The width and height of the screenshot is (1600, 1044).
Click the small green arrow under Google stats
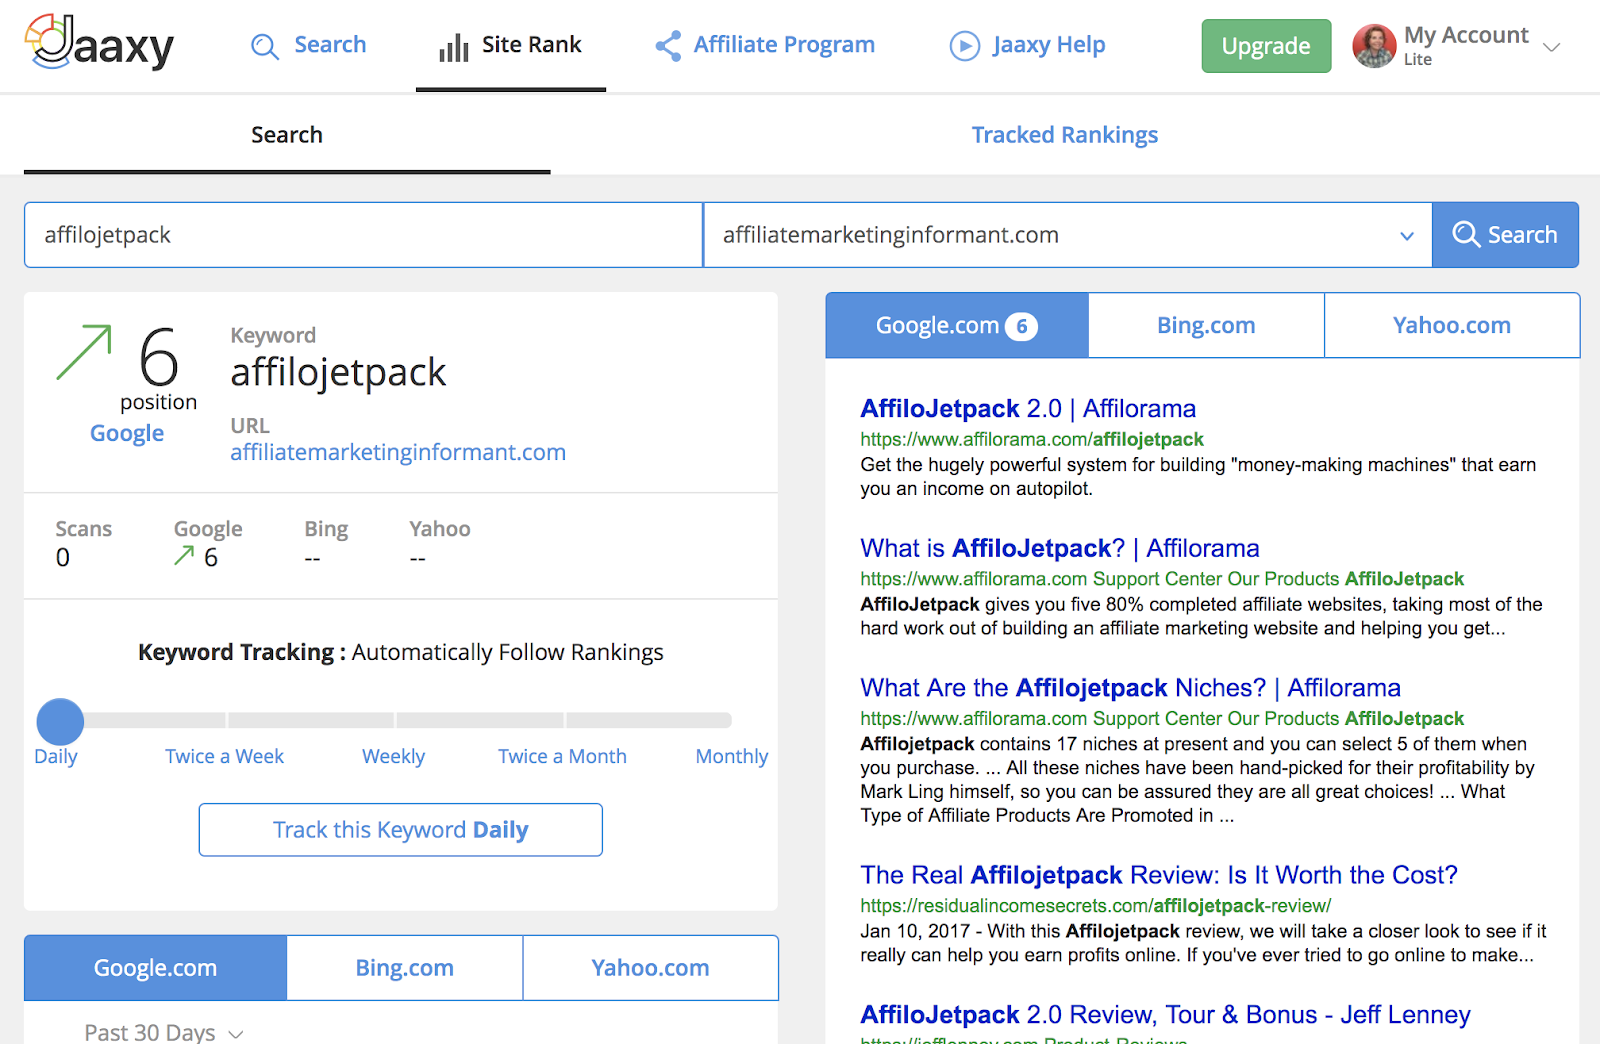point(184,556)
